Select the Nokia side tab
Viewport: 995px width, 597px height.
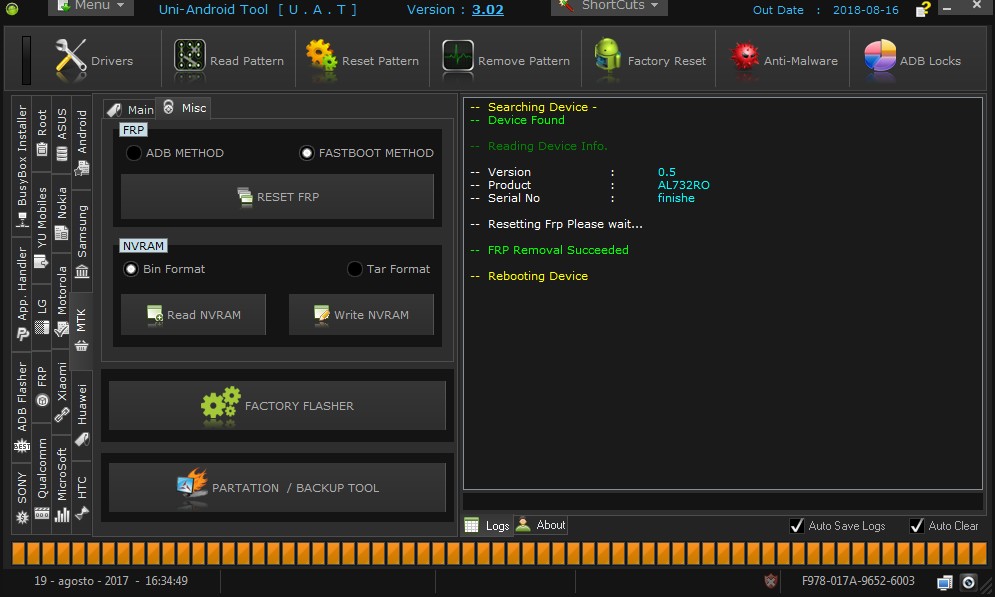(62, 213)
